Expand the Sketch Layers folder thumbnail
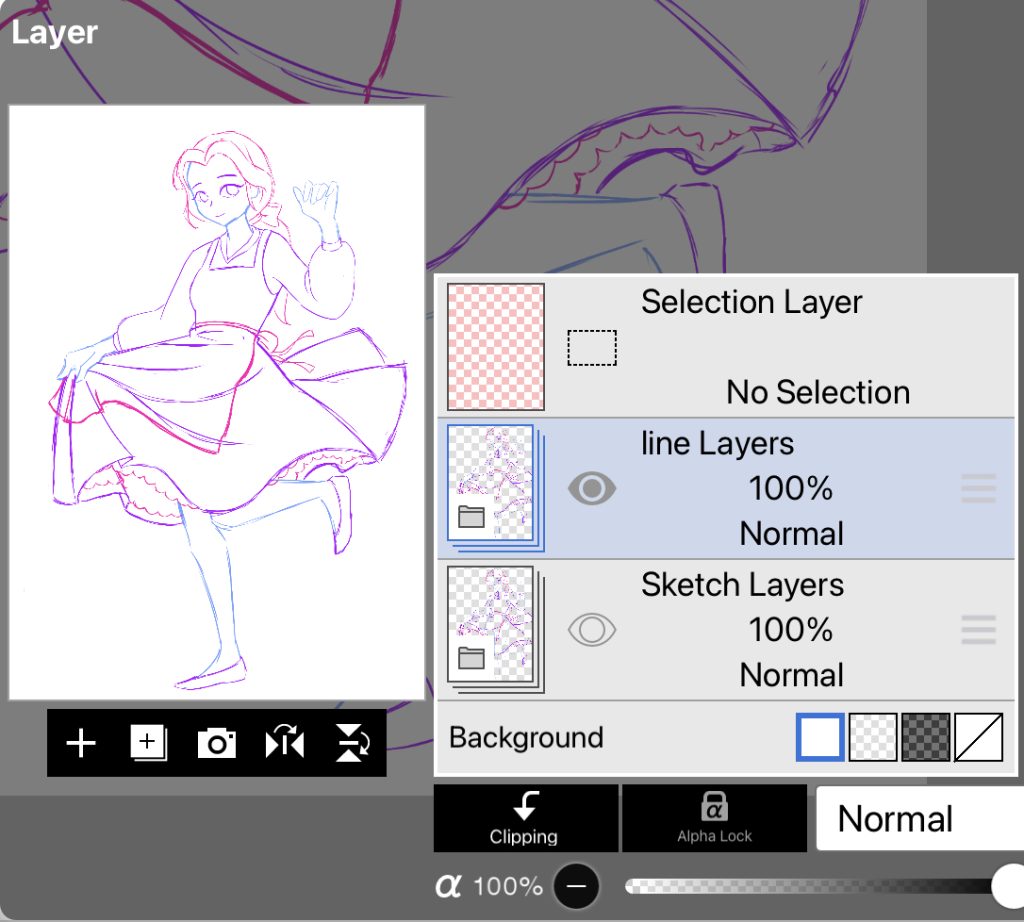 [494, 630]
